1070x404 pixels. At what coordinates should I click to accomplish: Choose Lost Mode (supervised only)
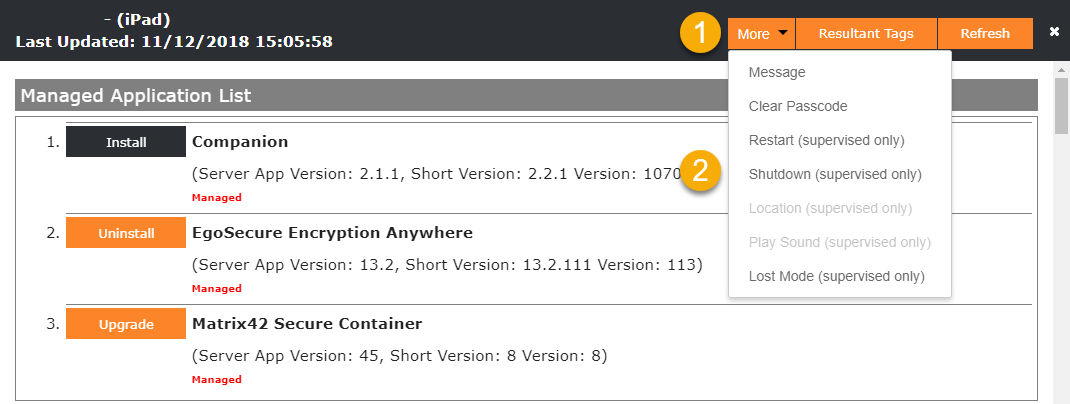coord(839,277)
